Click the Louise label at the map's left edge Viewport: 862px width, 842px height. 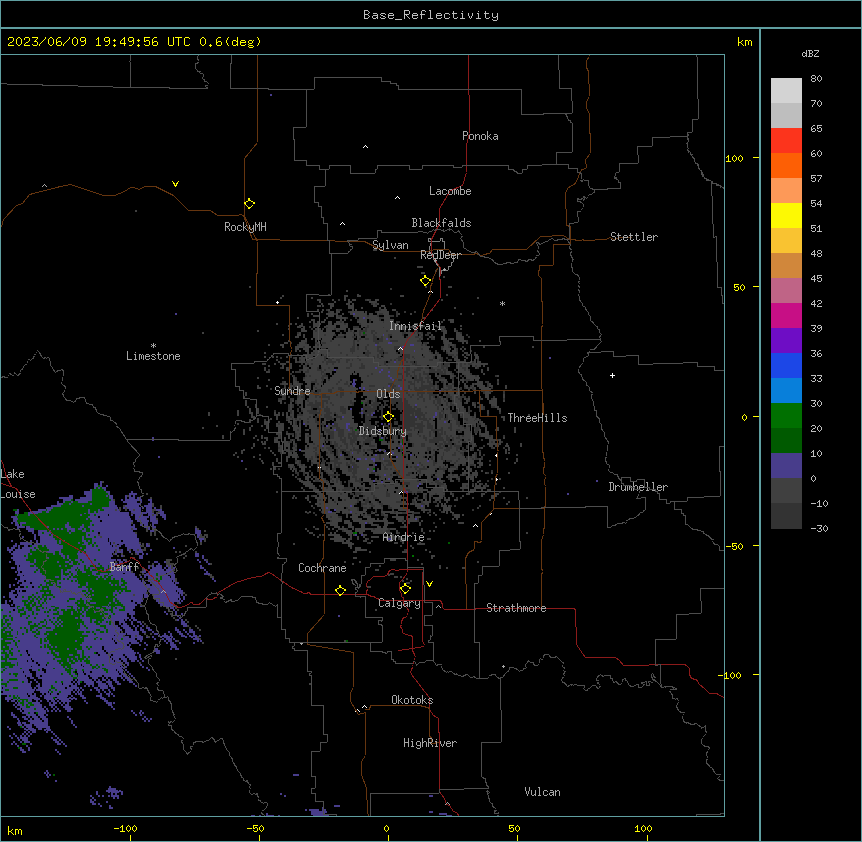coord(18,494)
